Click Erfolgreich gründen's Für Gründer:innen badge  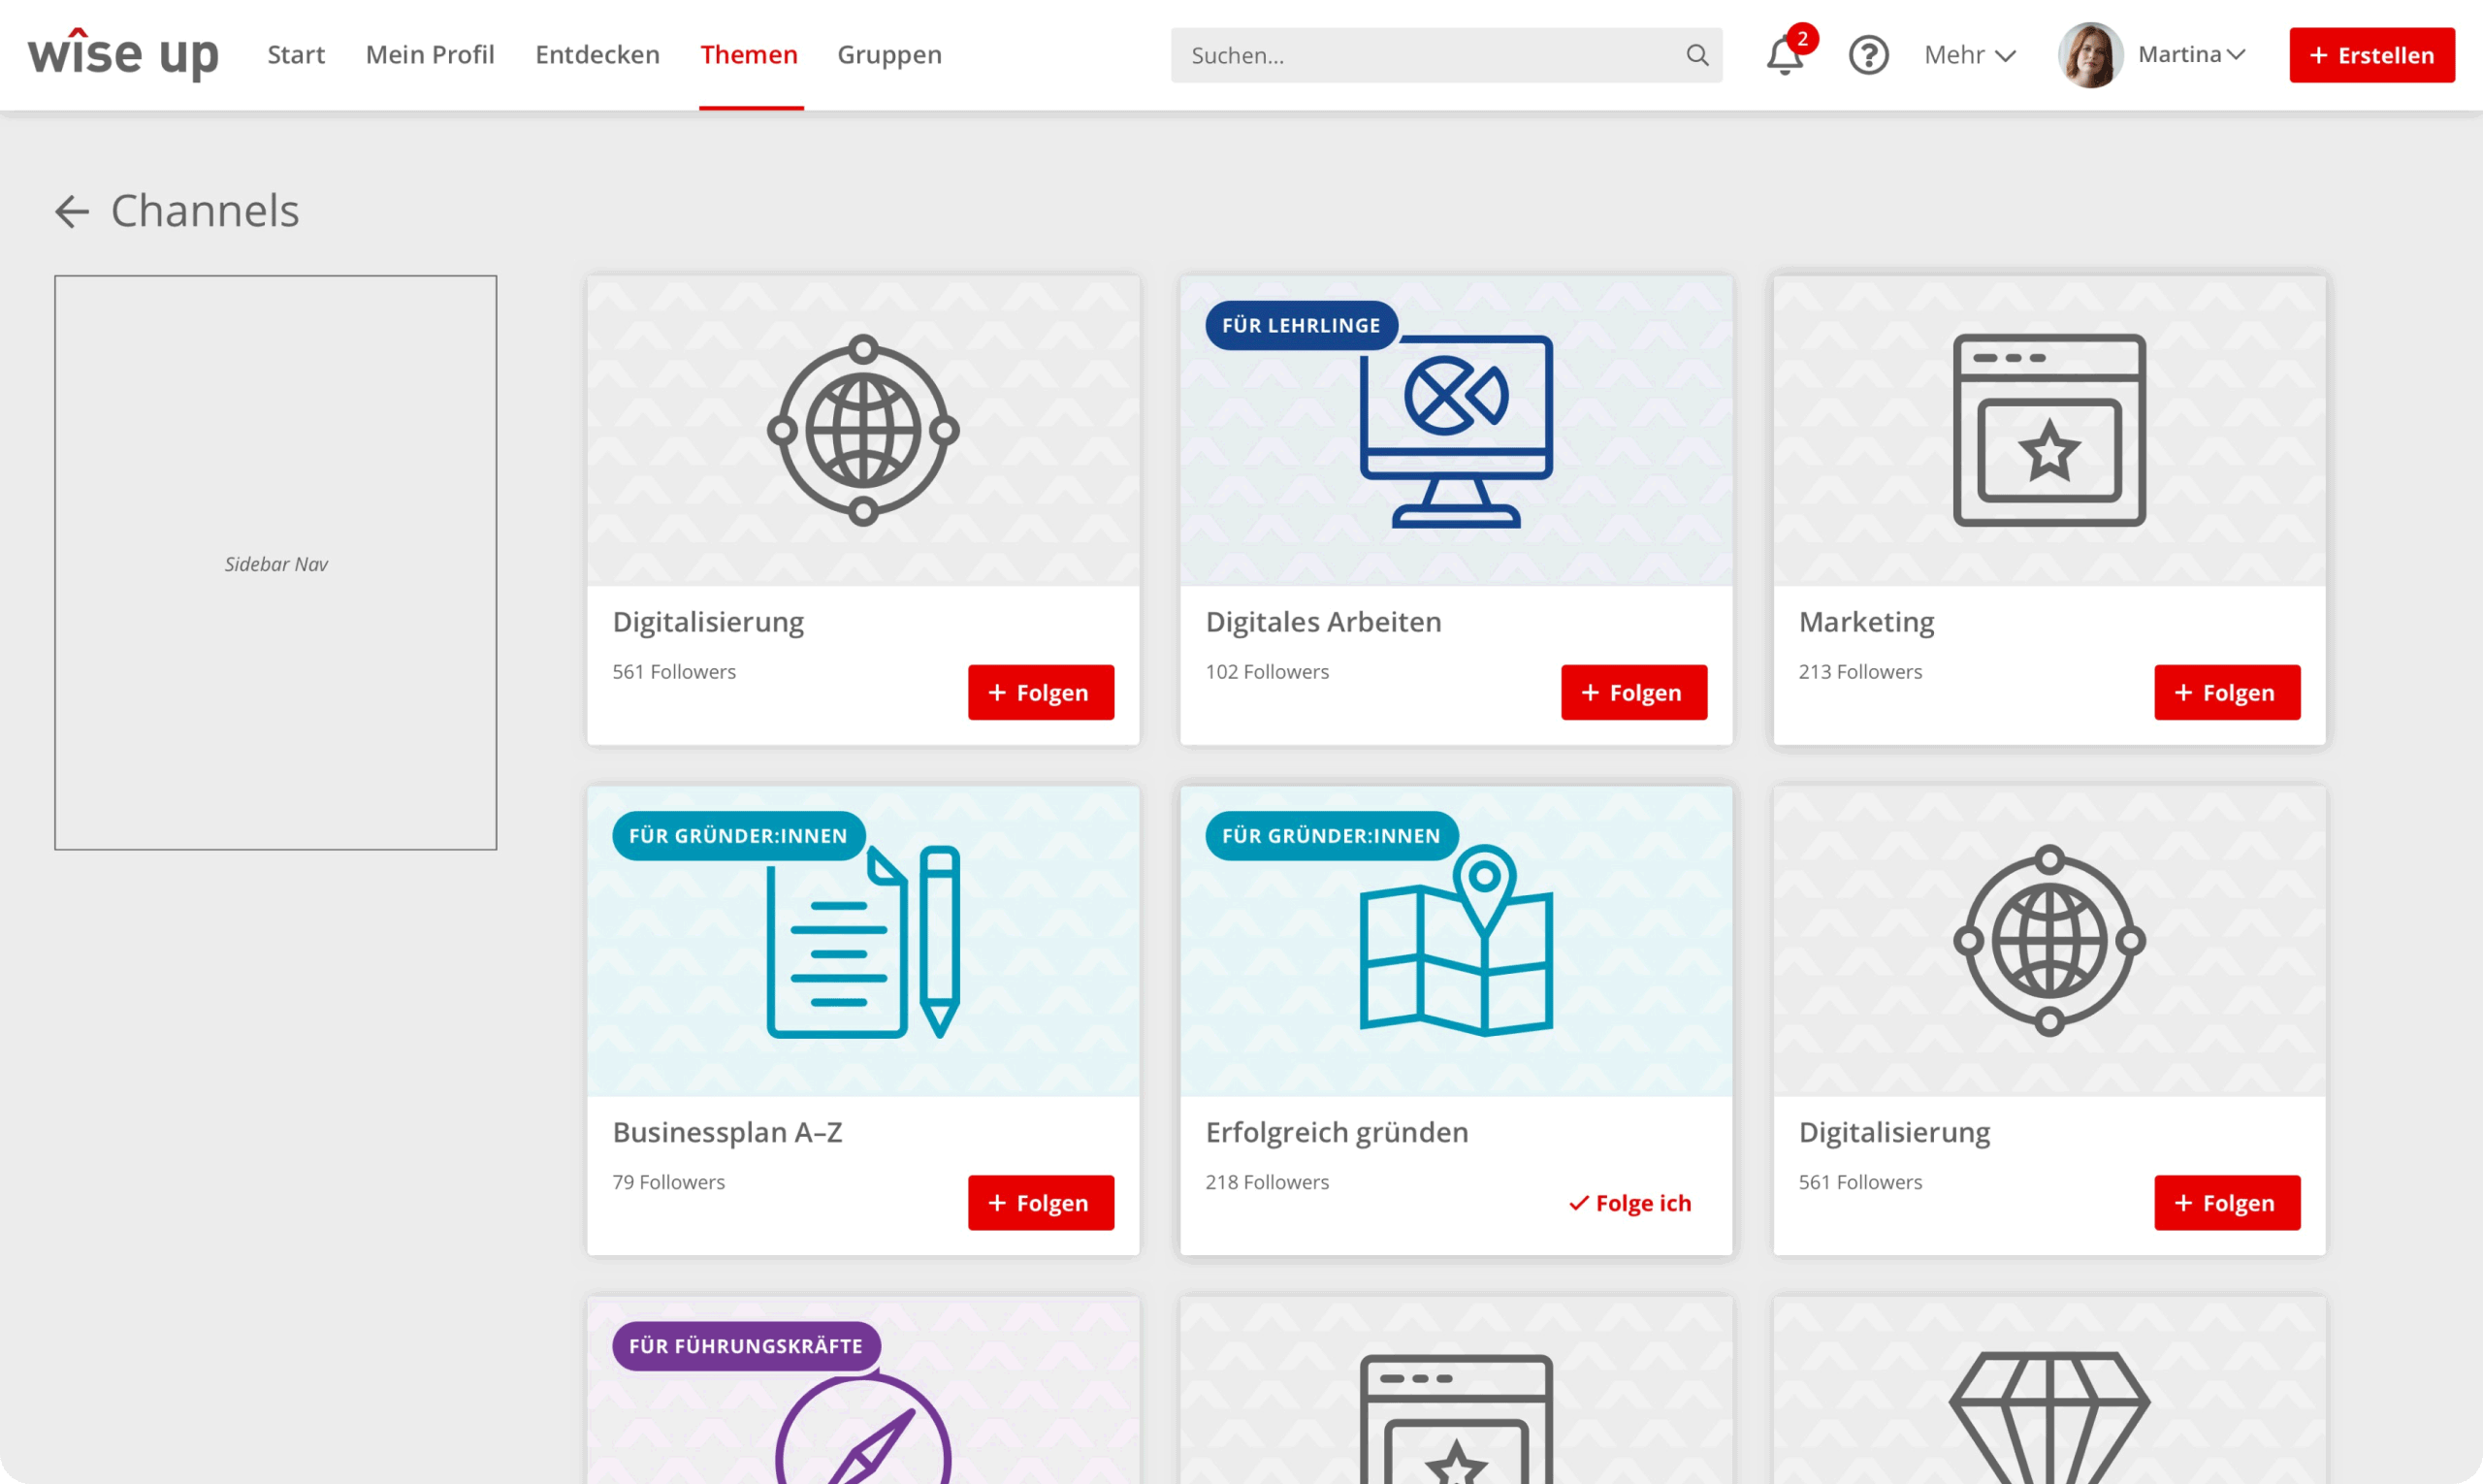point(1331,835)
